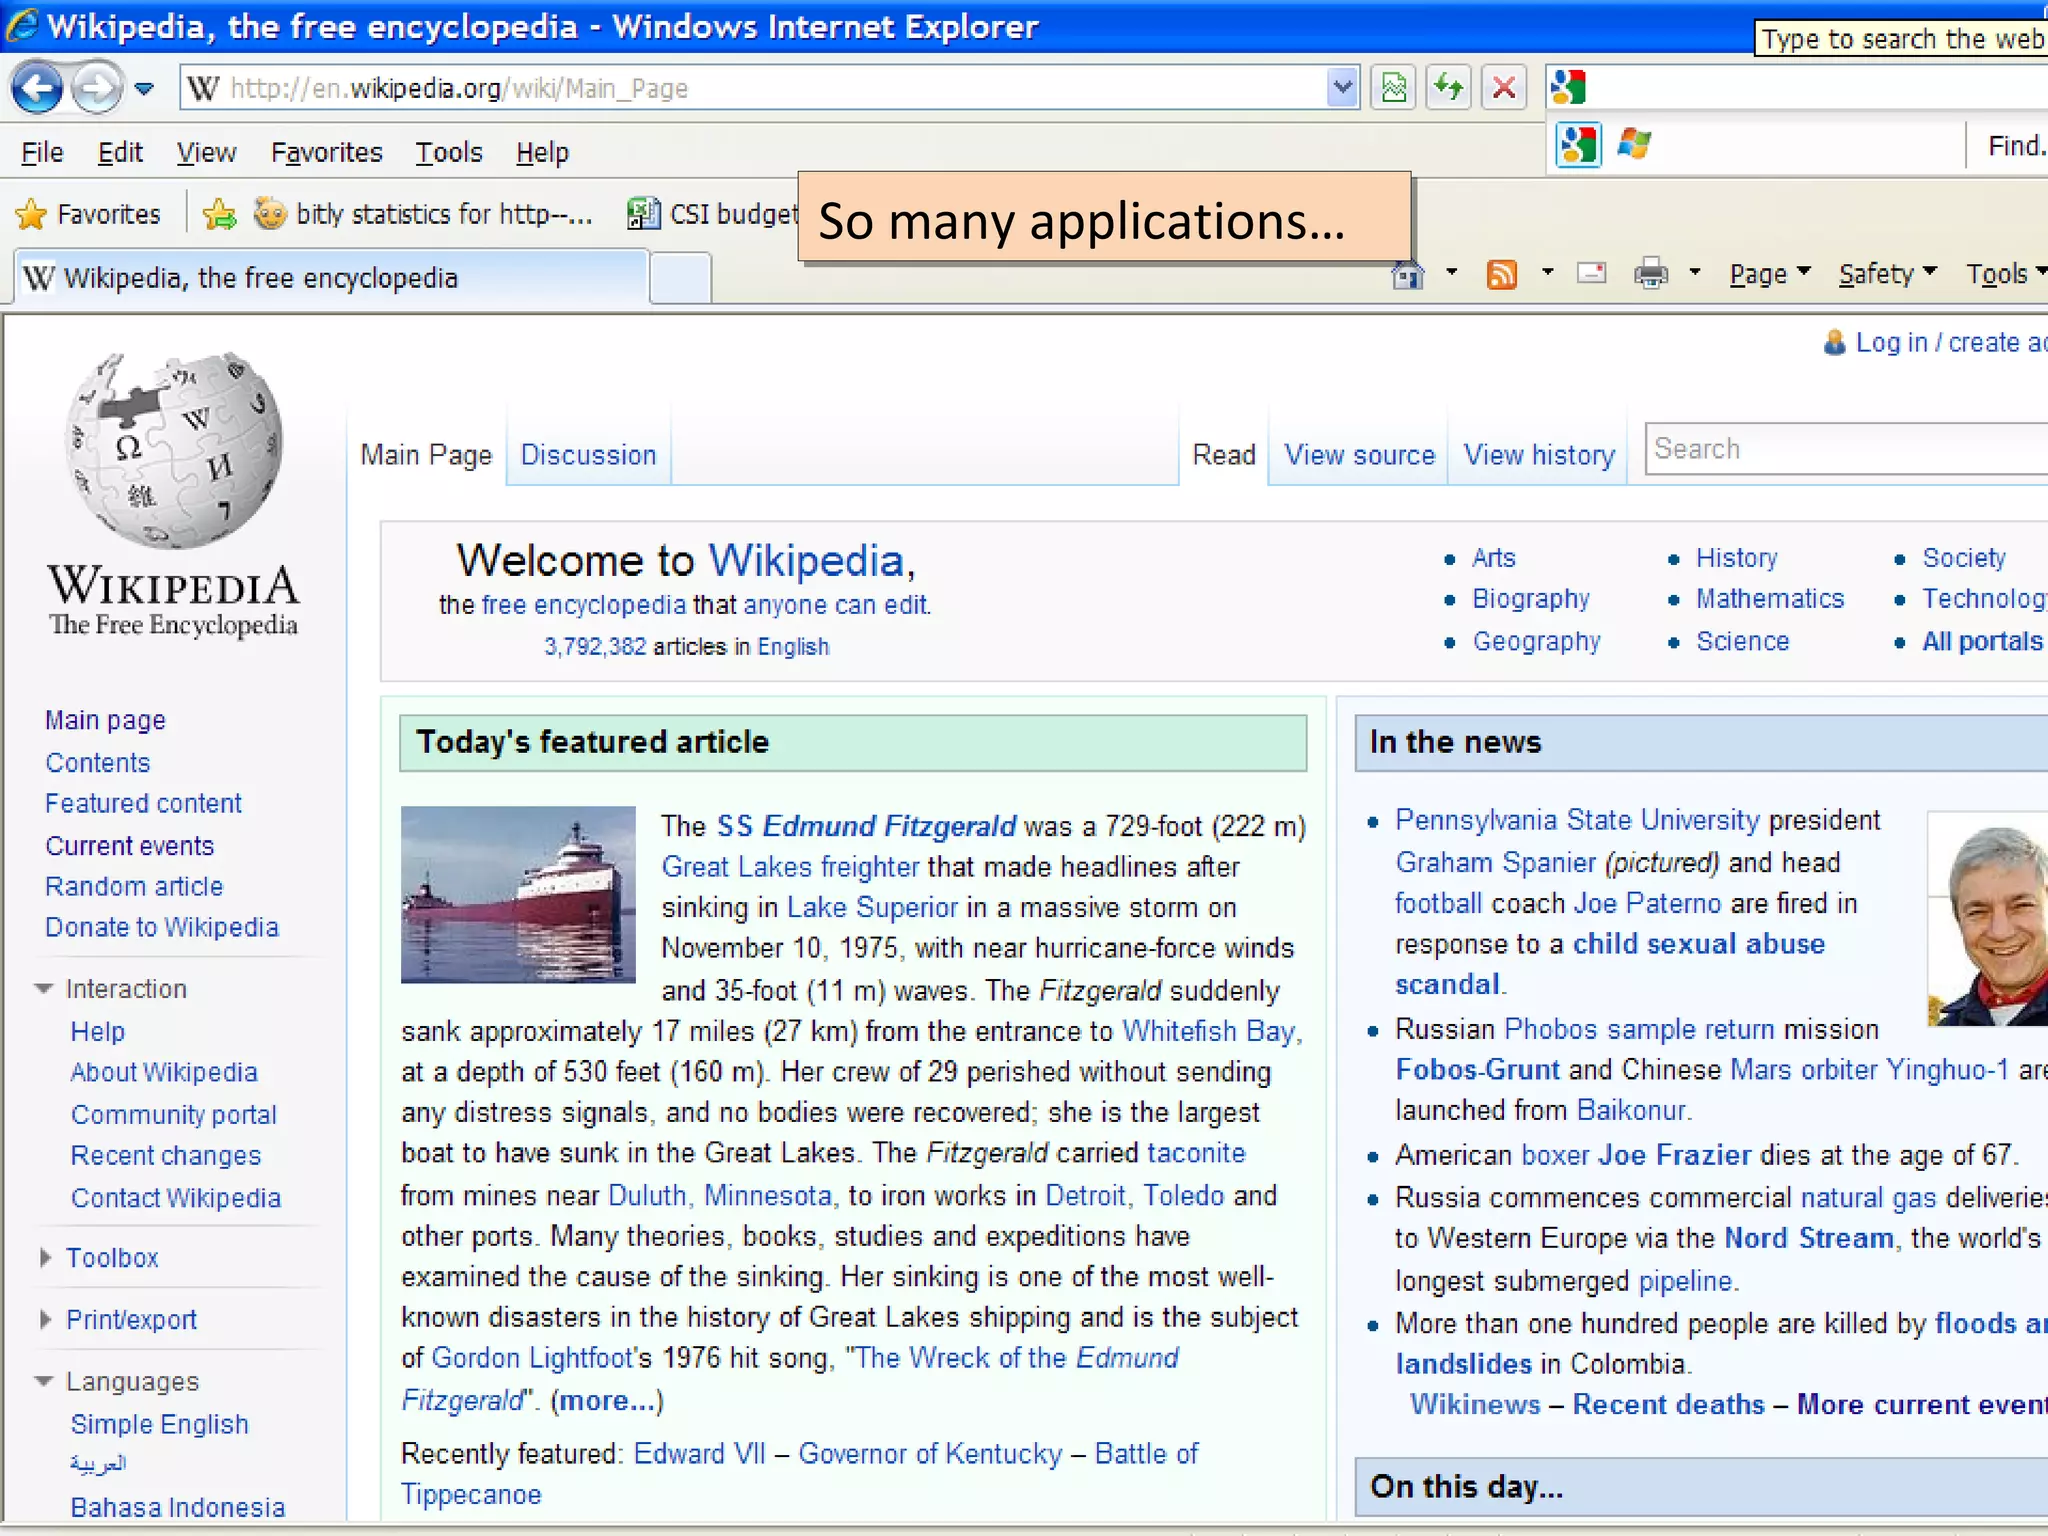2048x1536 pixels.
Task: Collapse the Interaction sidebar section
Action: click(44, 989)
